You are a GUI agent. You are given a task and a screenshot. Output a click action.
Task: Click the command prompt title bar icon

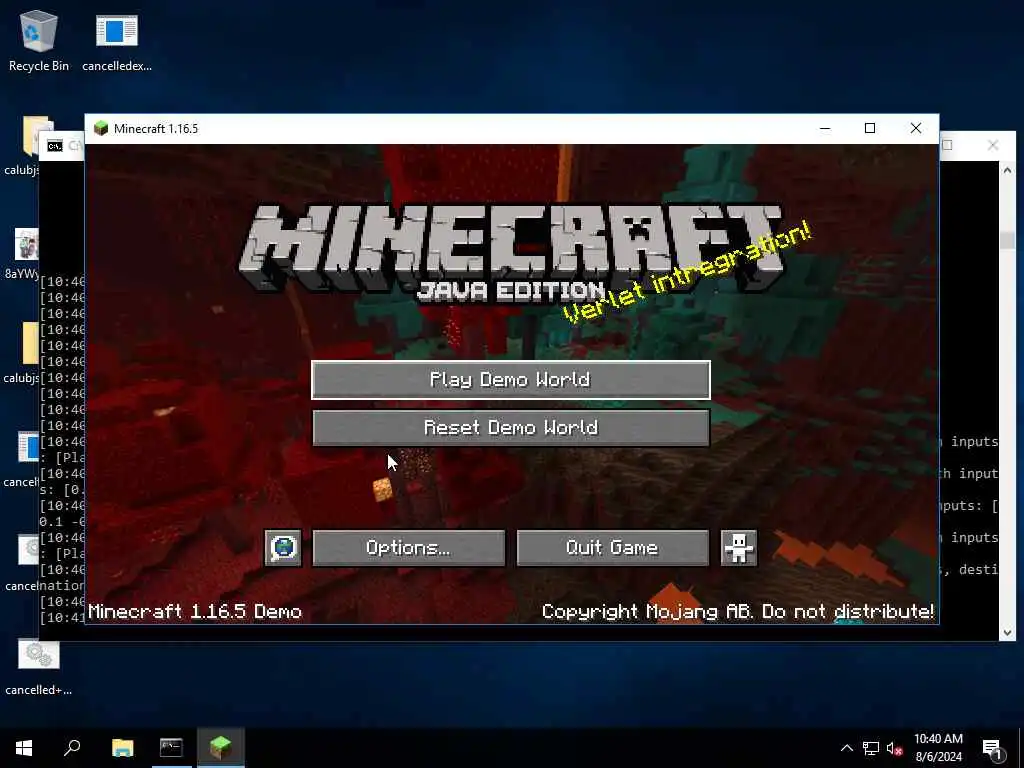[55, 146]
